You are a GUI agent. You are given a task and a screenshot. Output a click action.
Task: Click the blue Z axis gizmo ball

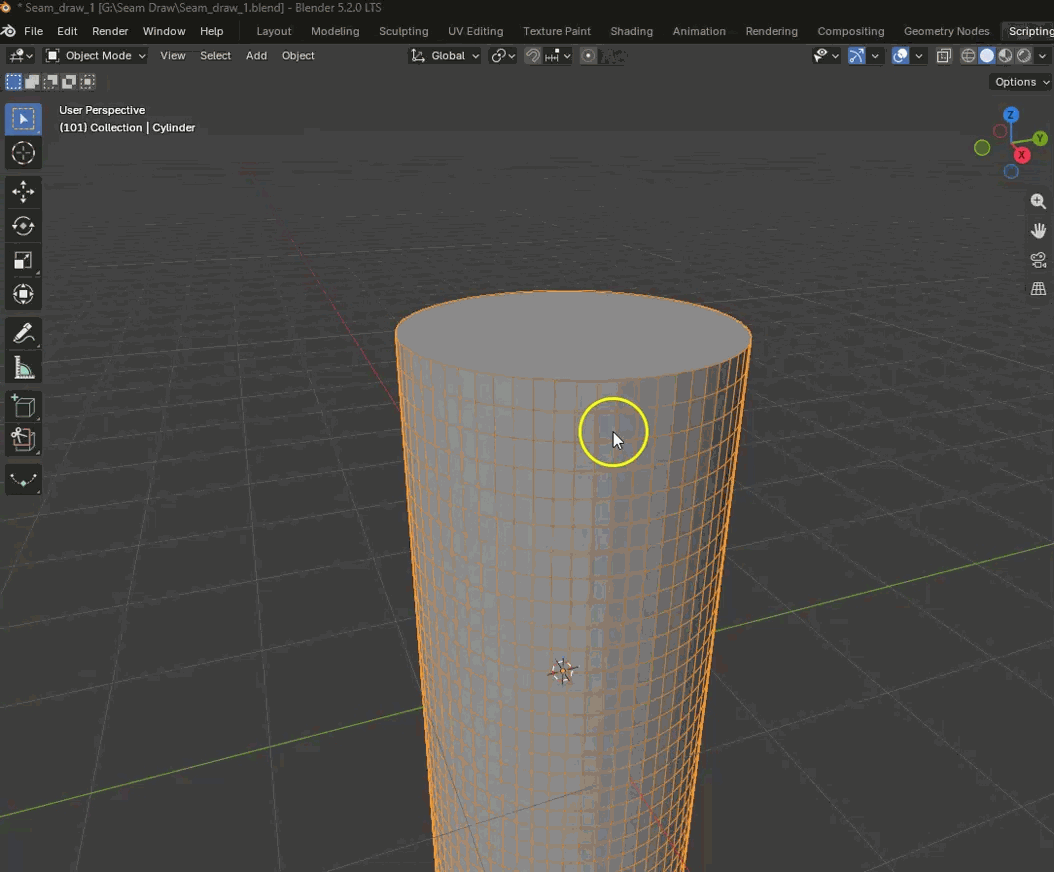(1010, 115)
